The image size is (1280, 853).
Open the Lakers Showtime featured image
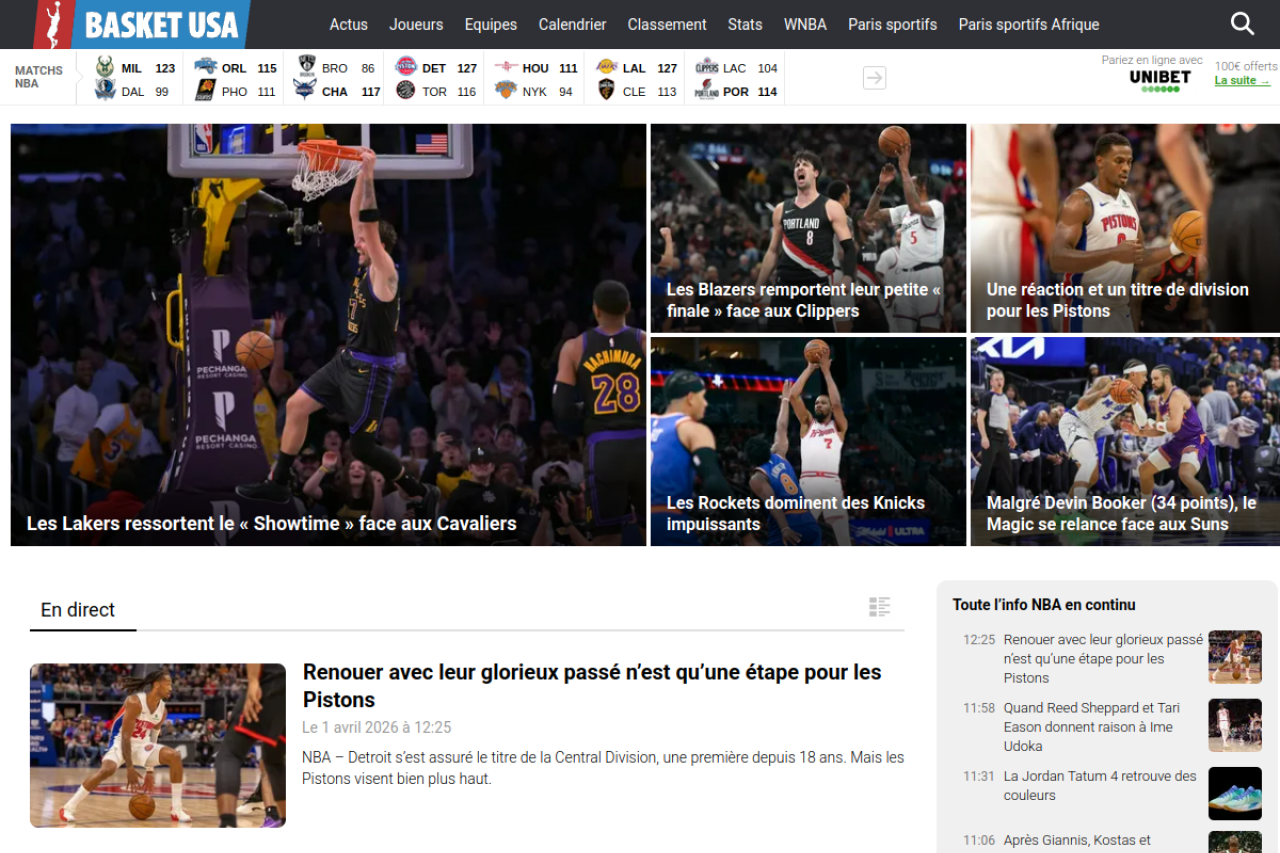[x=328, y=334]
